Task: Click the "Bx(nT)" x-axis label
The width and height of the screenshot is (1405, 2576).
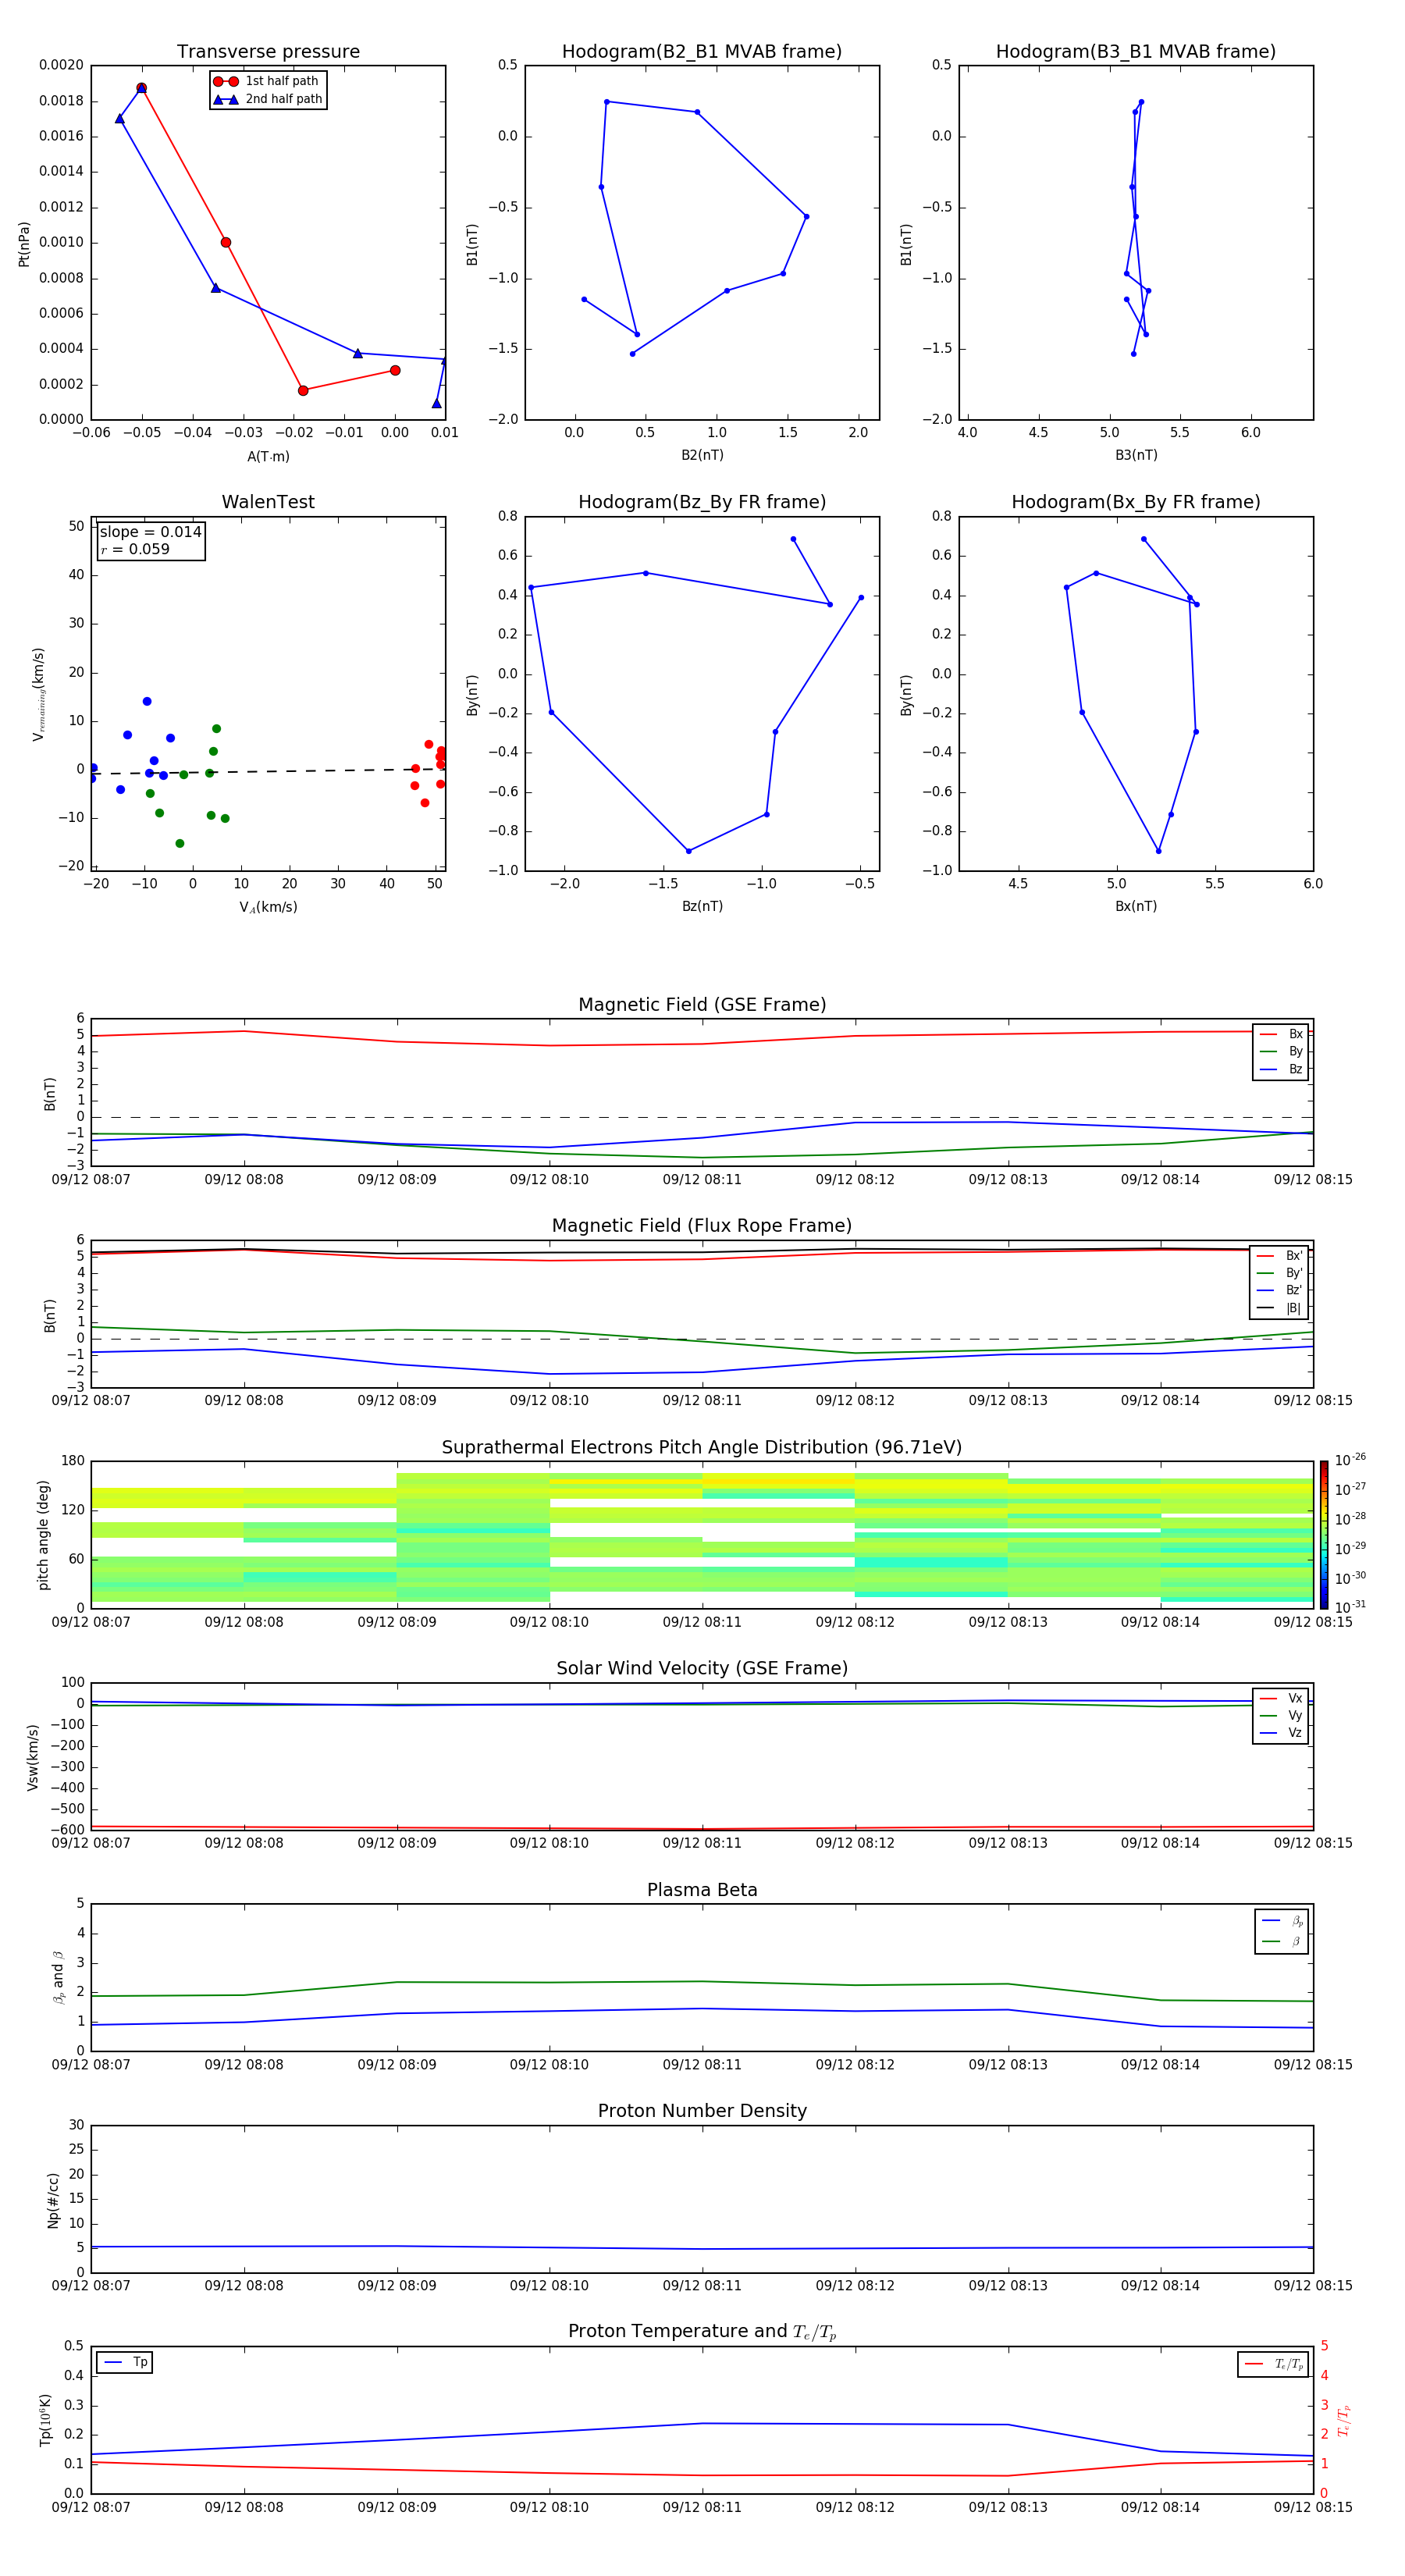Action: (1136, 906)
